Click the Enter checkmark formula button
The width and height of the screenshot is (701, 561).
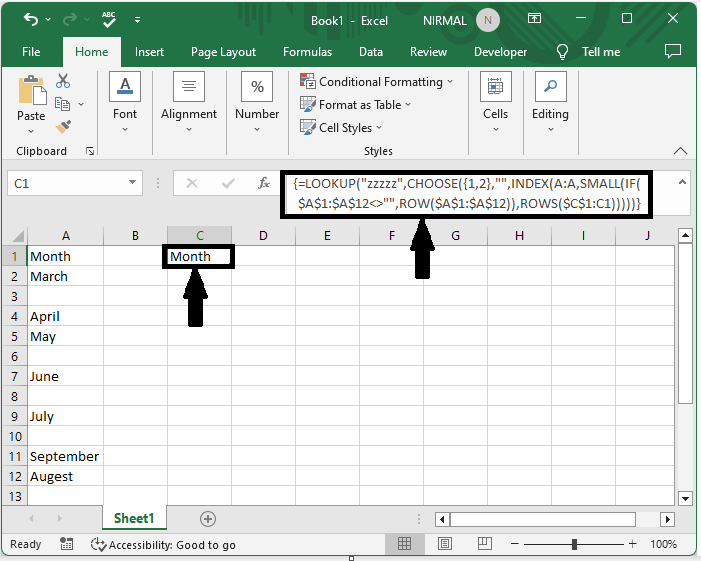coord(228,183)
